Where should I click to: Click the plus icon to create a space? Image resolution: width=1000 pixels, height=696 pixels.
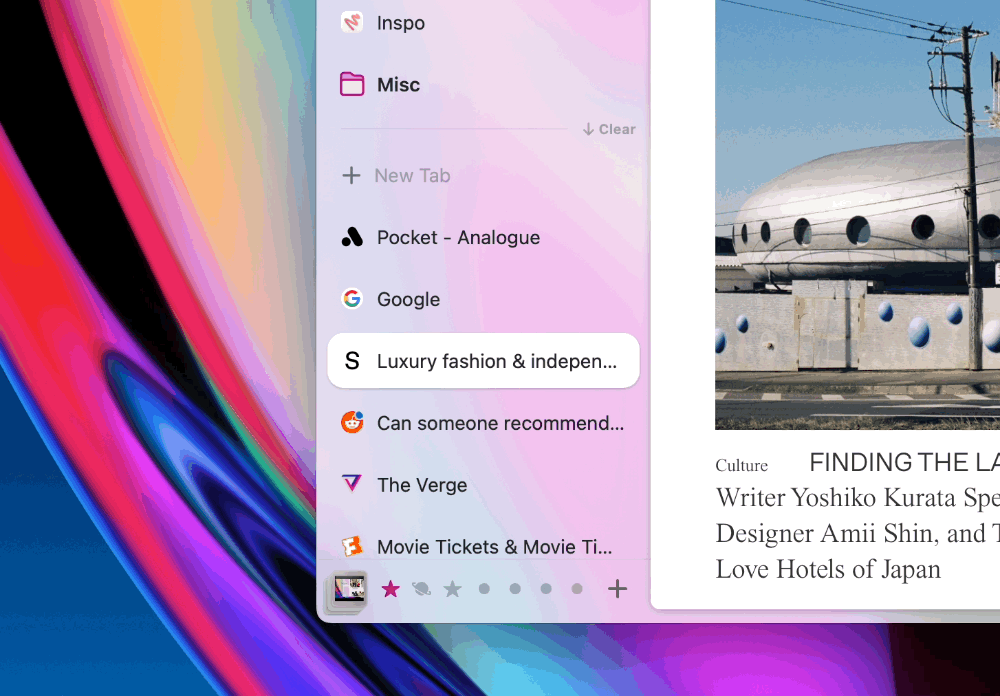pyautogui.click(x=617, y=589)
